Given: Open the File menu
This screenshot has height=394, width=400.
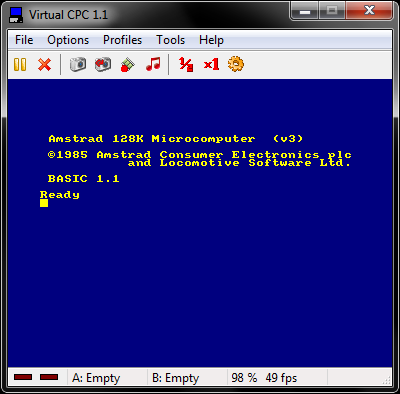Looking at the screenshot, I should (24, 40).
